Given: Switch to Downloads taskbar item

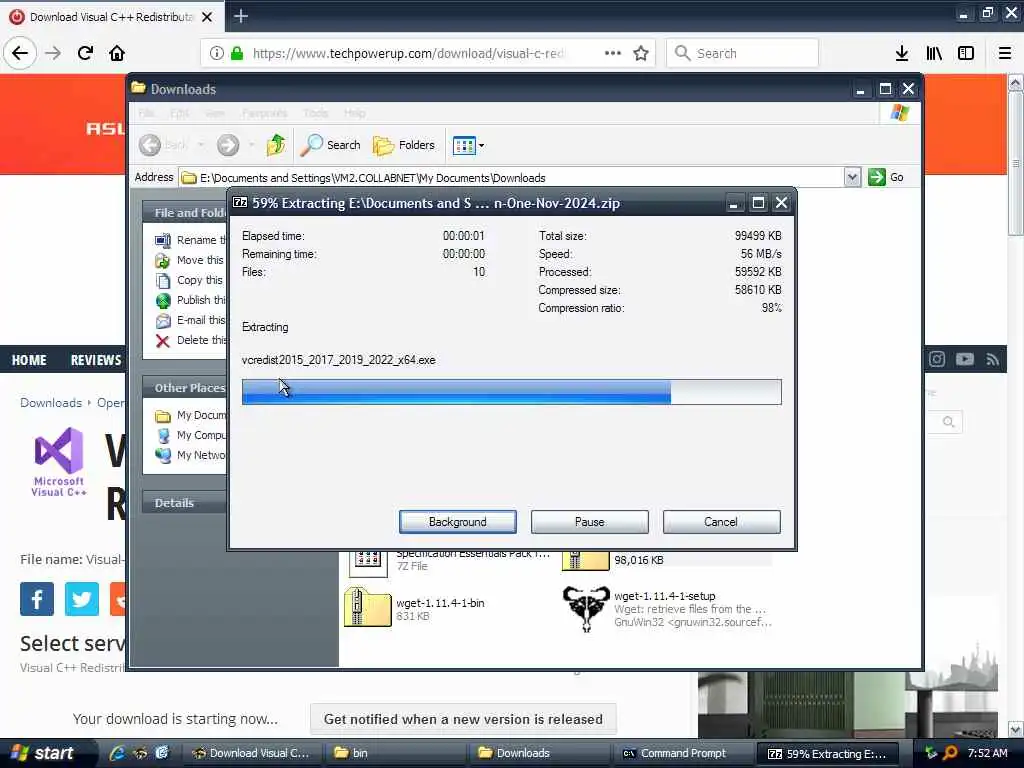Looking at the screenshot, I should pos(538,753).
